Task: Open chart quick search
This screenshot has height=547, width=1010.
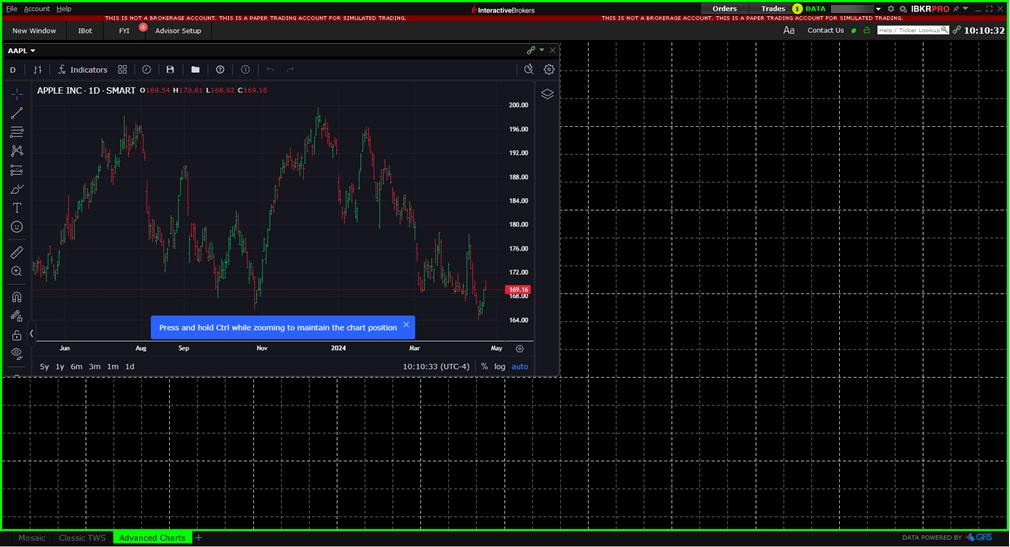Action: click(x=529, y=70)
